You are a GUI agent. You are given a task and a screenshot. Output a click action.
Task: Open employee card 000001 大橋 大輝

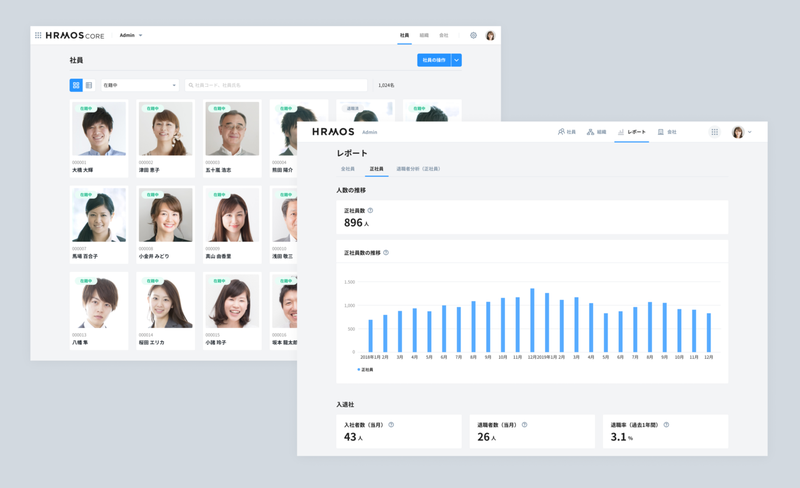click(99, 138)
